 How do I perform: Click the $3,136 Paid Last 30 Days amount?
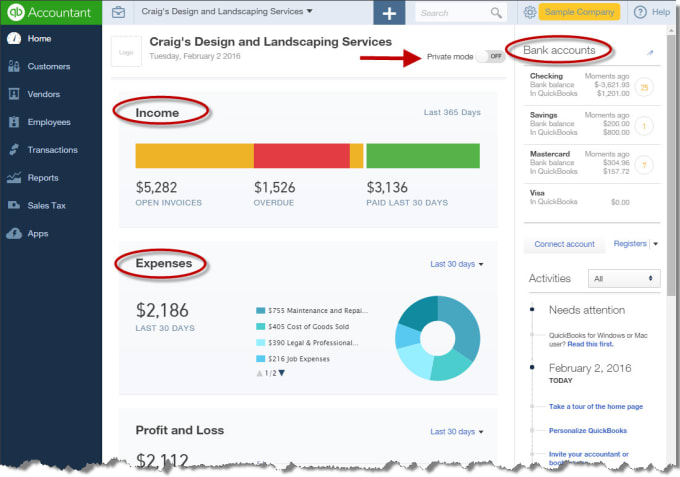click(x=387, y=187)
